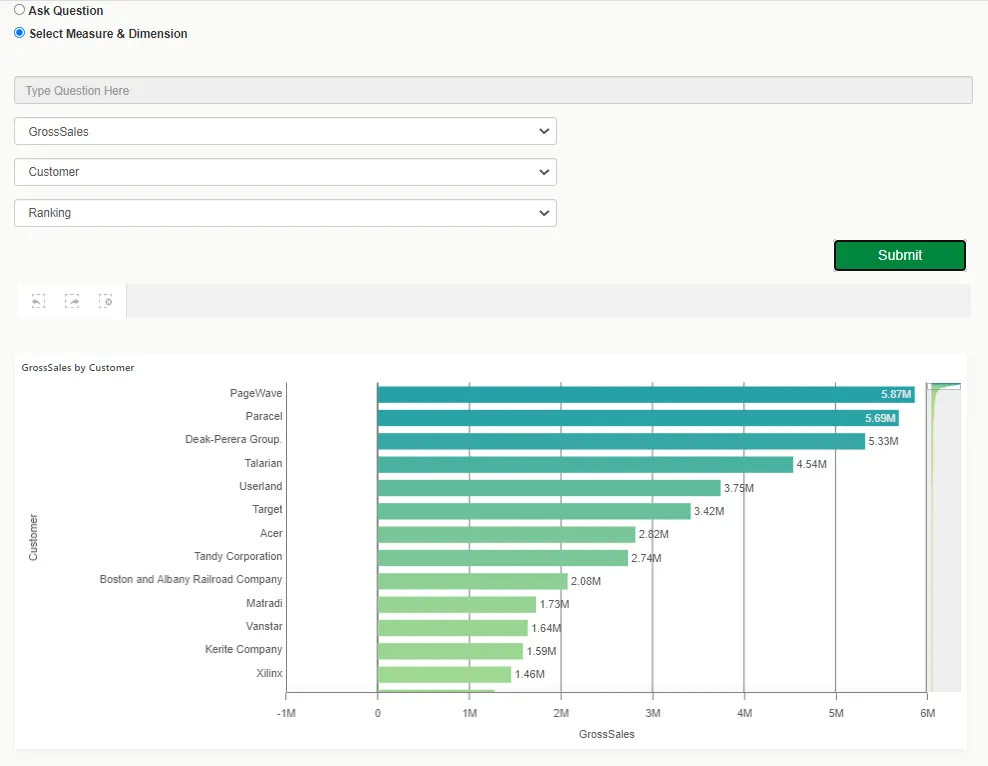Click the 5.69M value label on Paracel bar

click(878, 417)
